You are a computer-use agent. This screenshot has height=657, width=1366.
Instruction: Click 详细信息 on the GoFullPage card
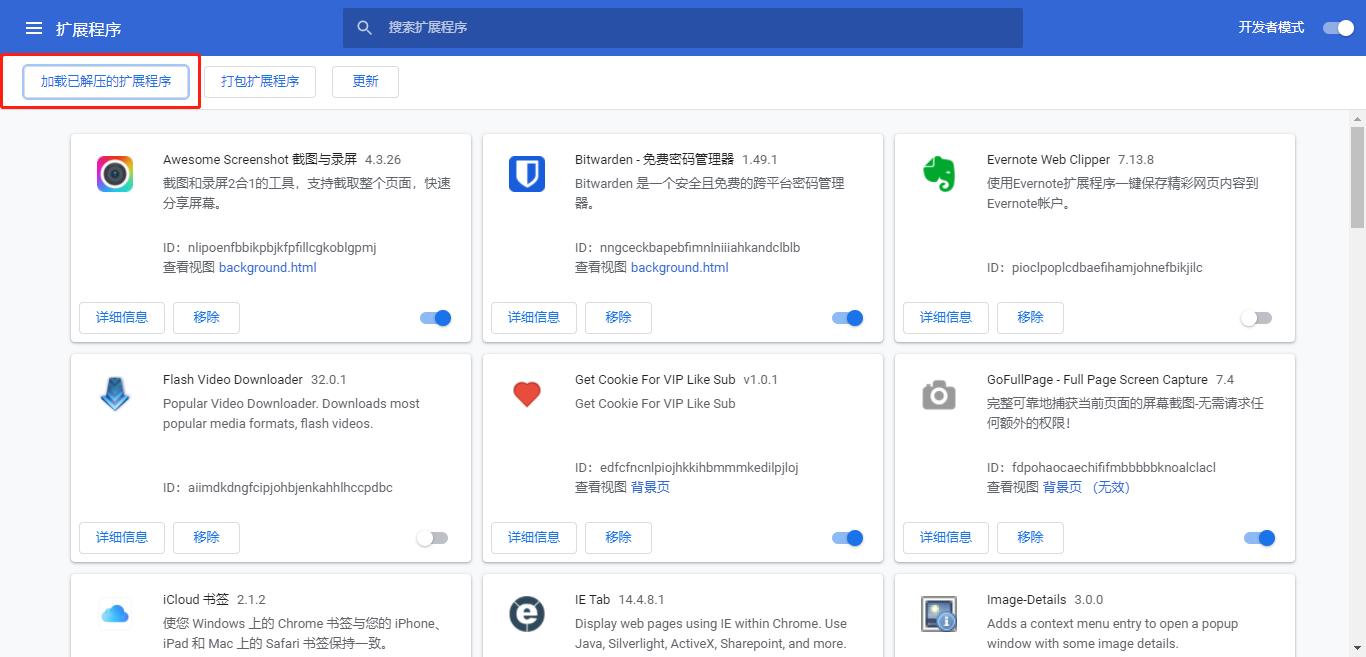(x=945, y=537)
